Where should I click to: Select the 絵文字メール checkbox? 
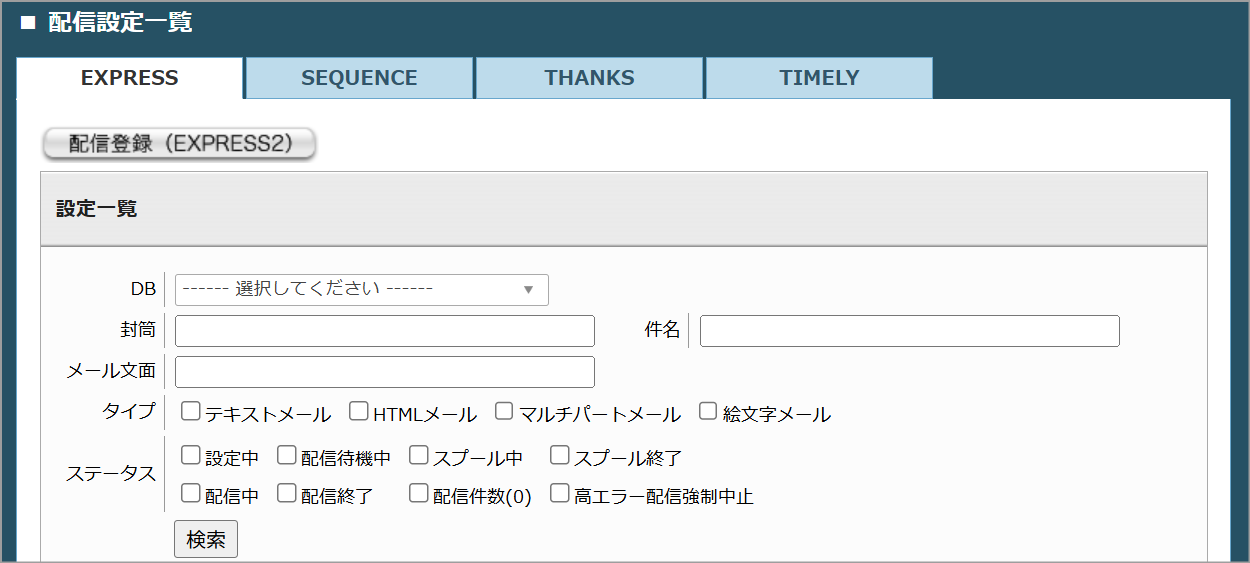pos(708,411)
